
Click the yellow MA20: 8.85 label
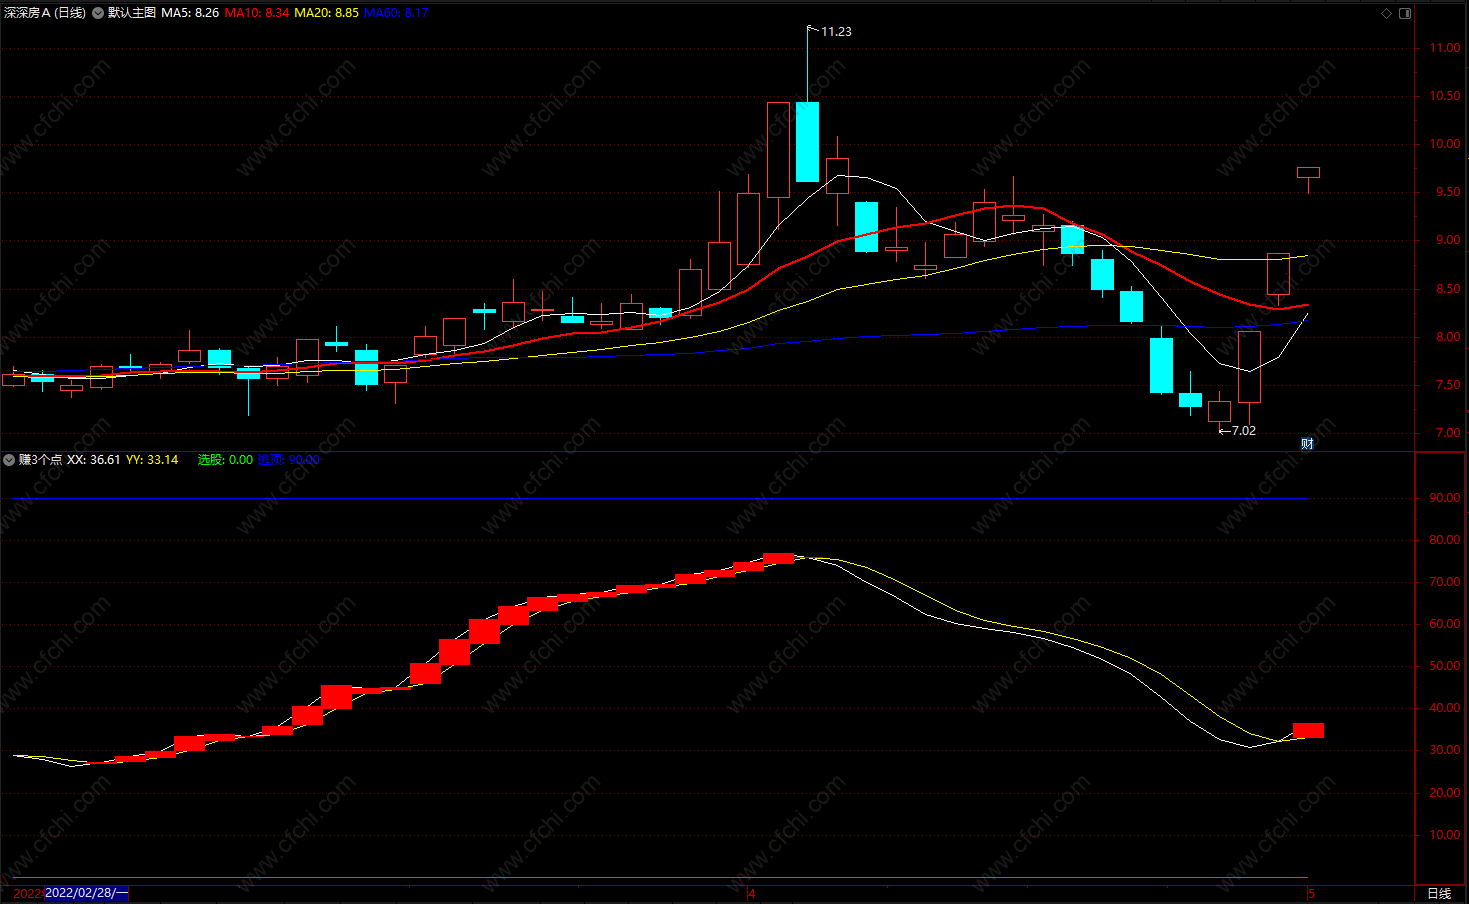[x=326, y=13]
